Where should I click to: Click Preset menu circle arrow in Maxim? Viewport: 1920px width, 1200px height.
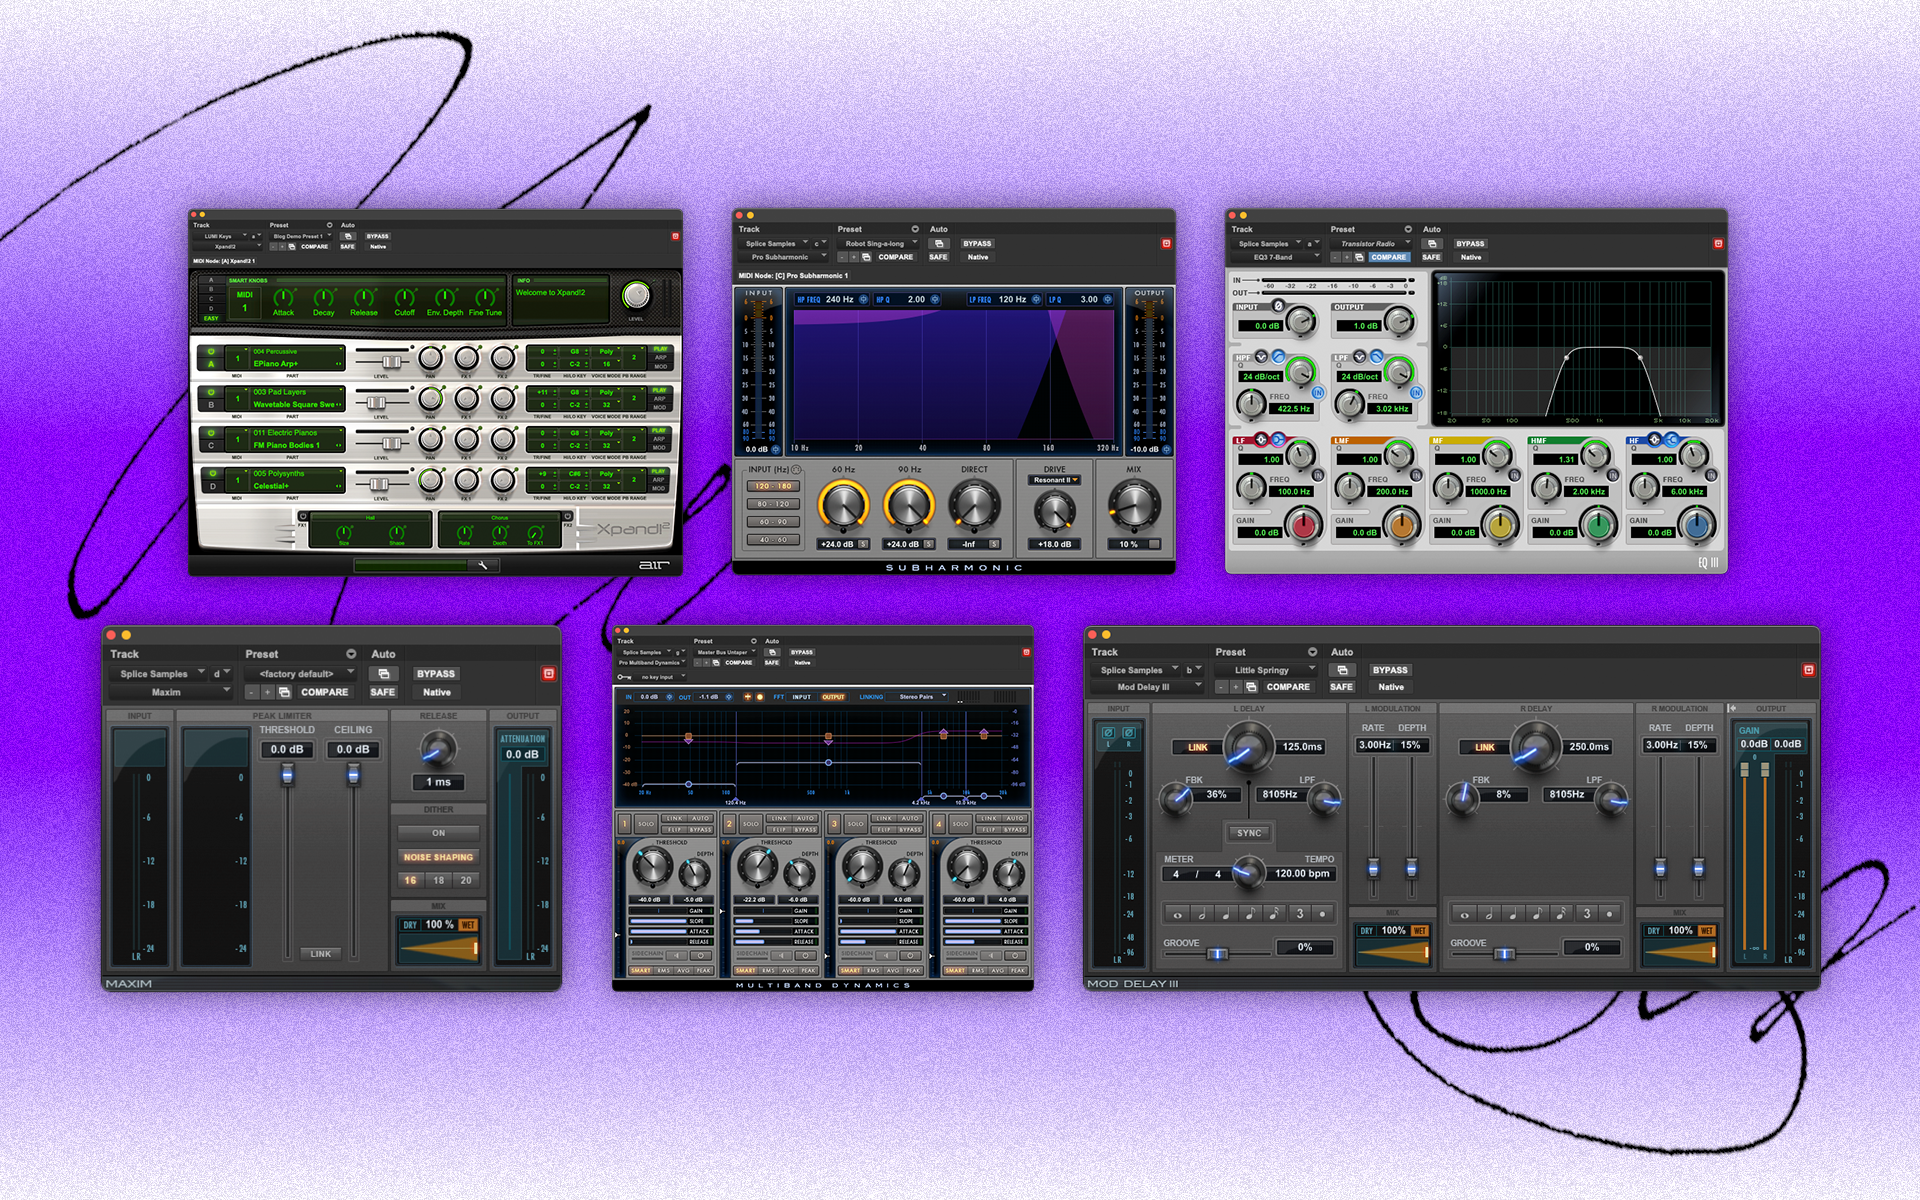351,654
